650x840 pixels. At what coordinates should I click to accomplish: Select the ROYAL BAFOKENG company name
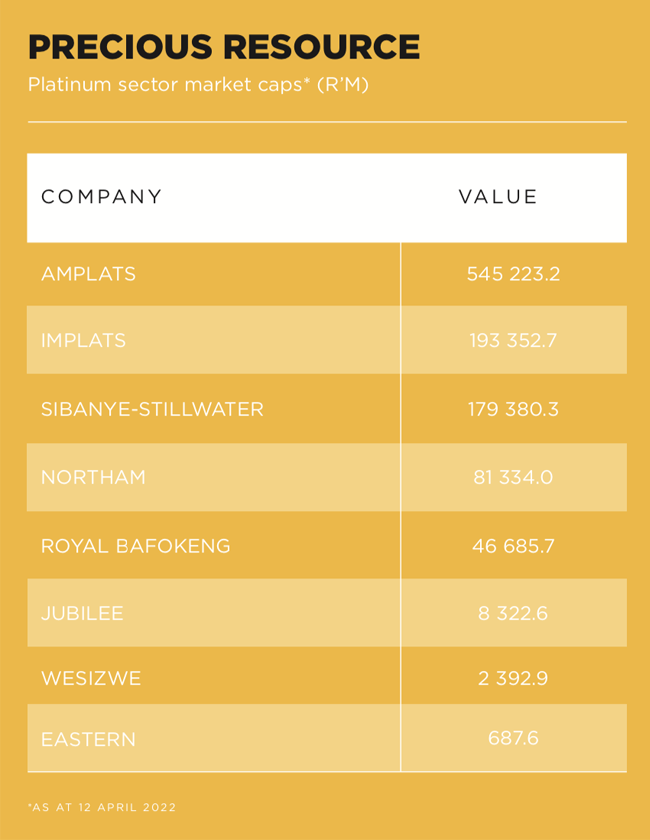coord(136,546)
